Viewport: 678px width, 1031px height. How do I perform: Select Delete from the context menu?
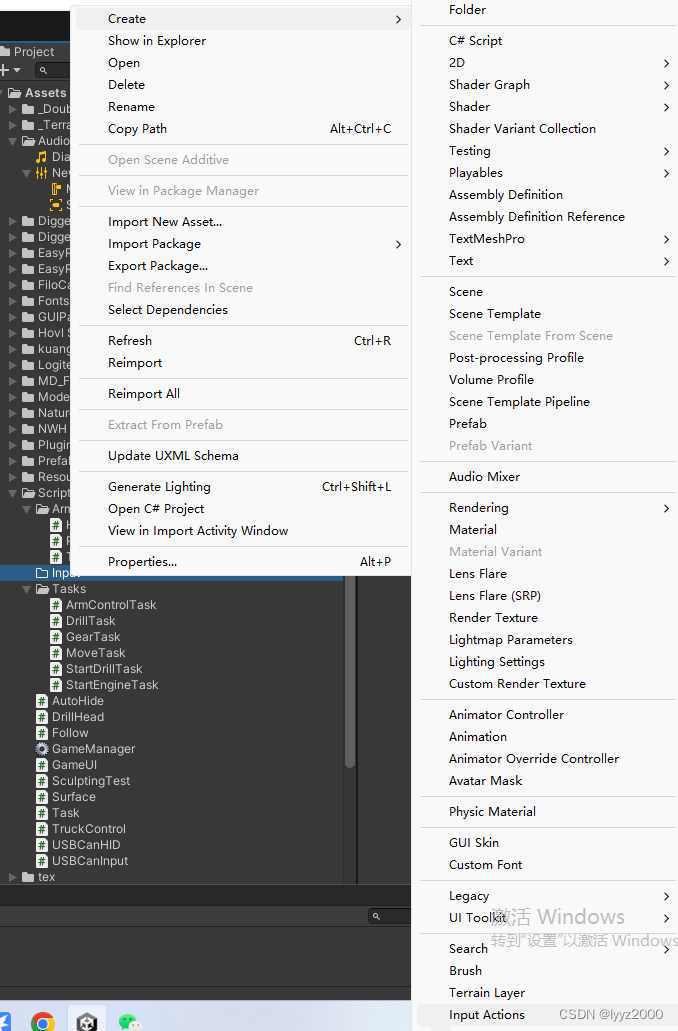[126, 84]
